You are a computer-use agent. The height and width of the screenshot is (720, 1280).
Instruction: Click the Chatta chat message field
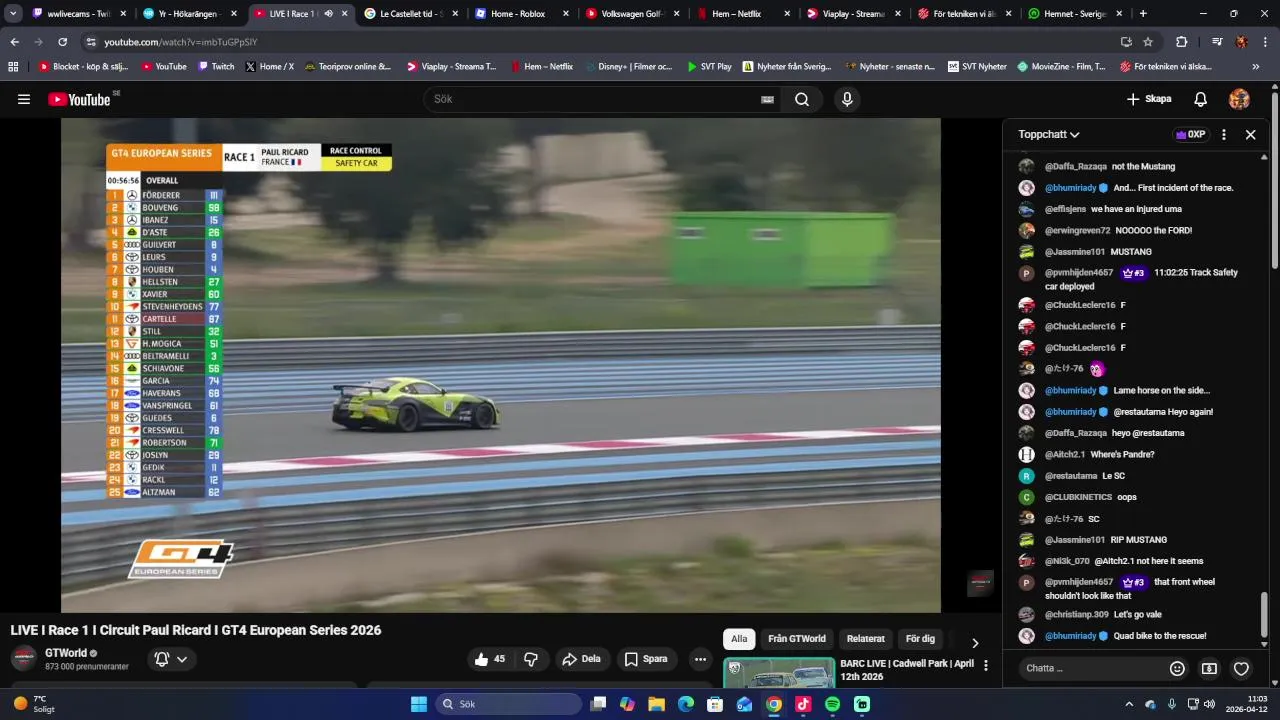[1090, 668]
